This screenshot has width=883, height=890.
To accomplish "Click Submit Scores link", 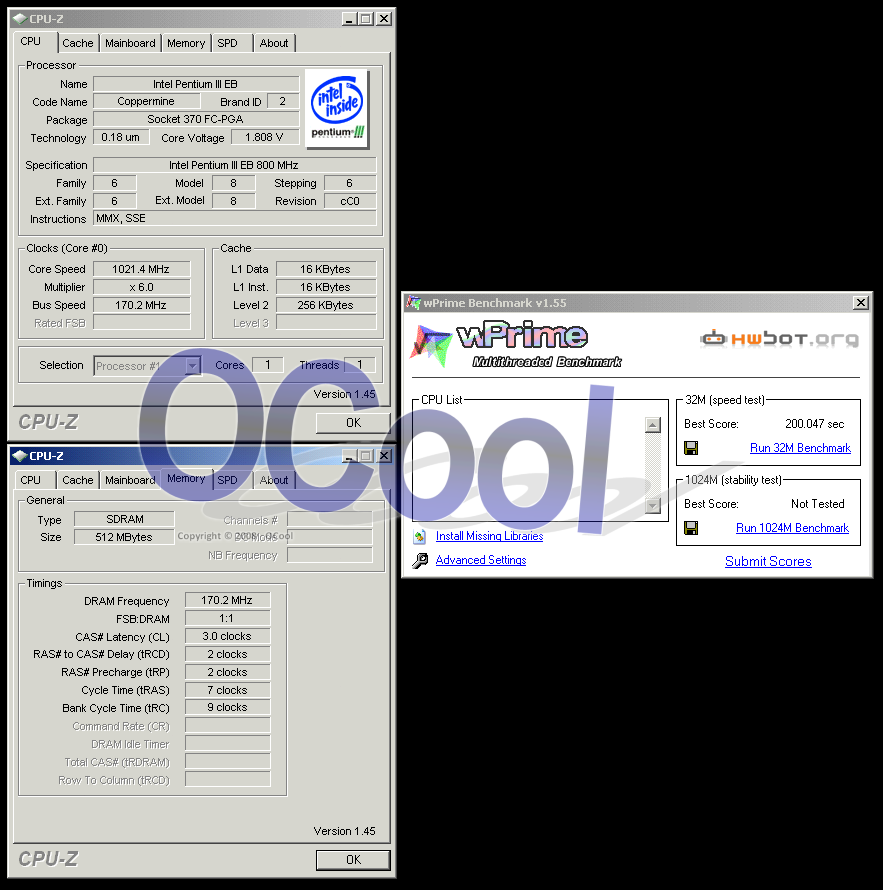I will (x=768, y=561).
